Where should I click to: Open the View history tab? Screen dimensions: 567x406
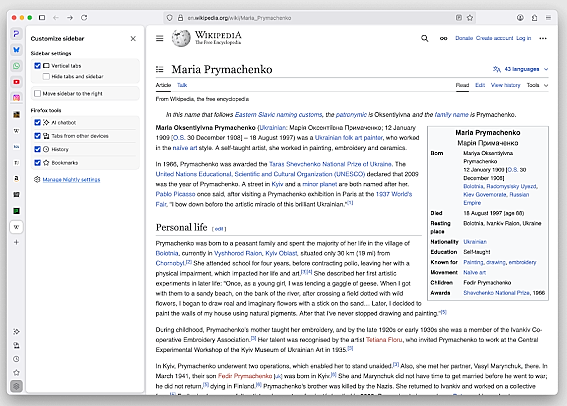pos(505,85)
